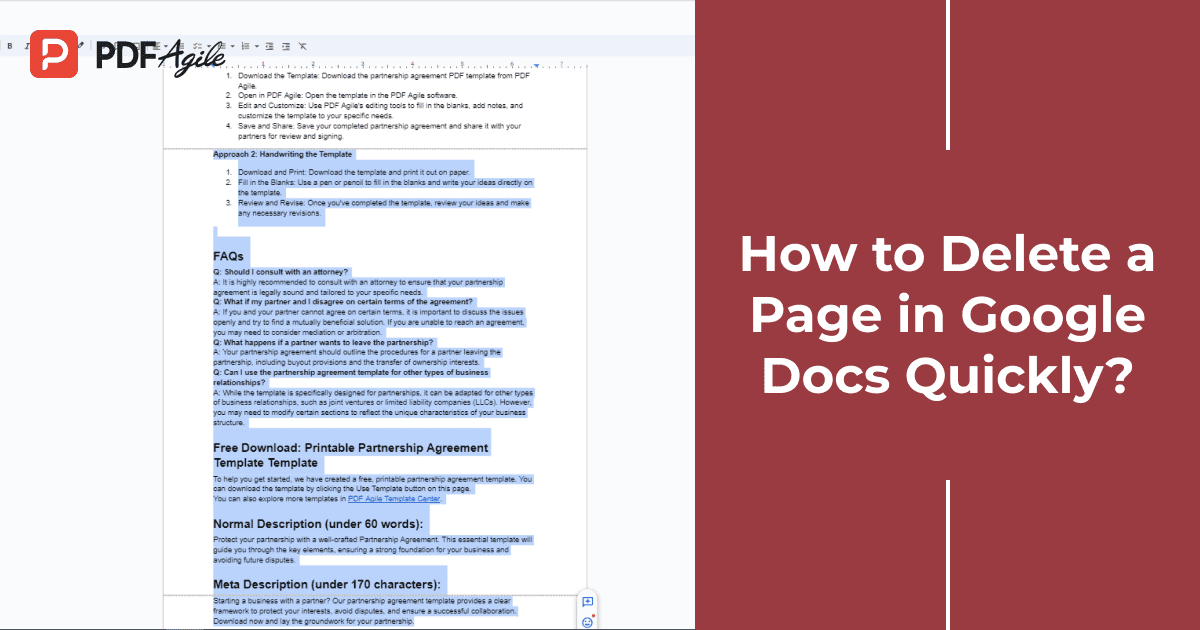Click the highlight color pen icon
This screenshot has height=630, width=1200.
pyautogui.click(x=81, y=46)
